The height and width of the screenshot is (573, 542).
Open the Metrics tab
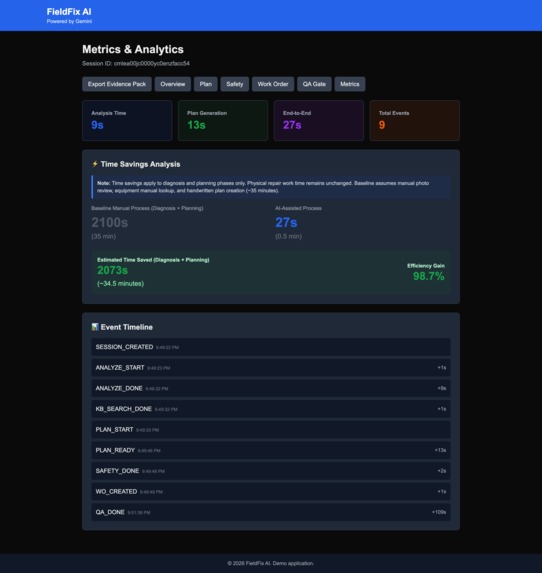tap(349, 84)
